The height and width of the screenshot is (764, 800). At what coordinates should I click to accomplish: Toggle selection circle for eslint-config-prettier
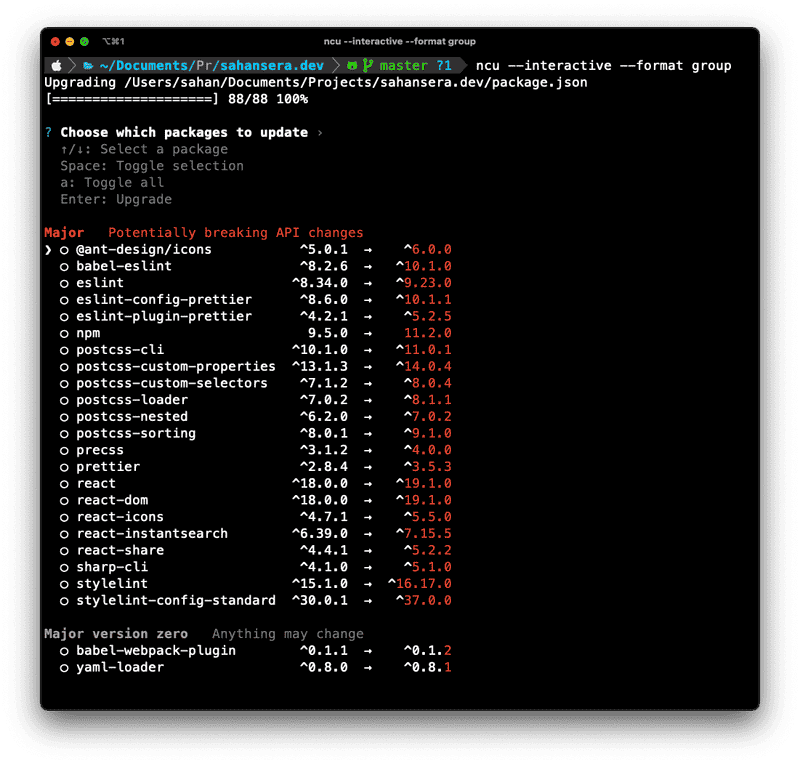click(x=64, y=300)
